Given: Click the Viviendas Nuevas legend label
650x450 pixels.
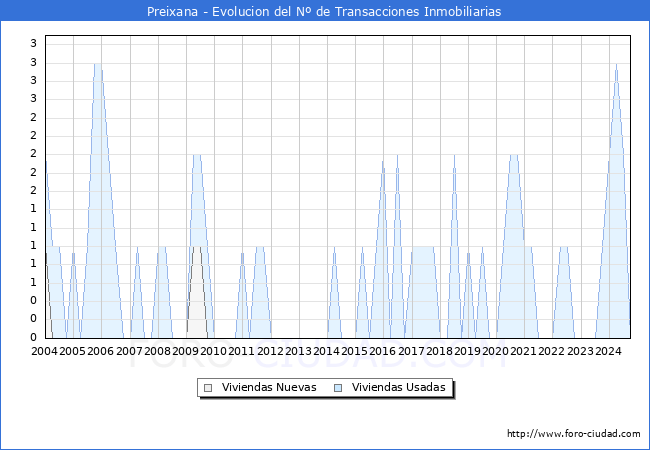Looking at the screenshot, I should (x=269, y=387).
